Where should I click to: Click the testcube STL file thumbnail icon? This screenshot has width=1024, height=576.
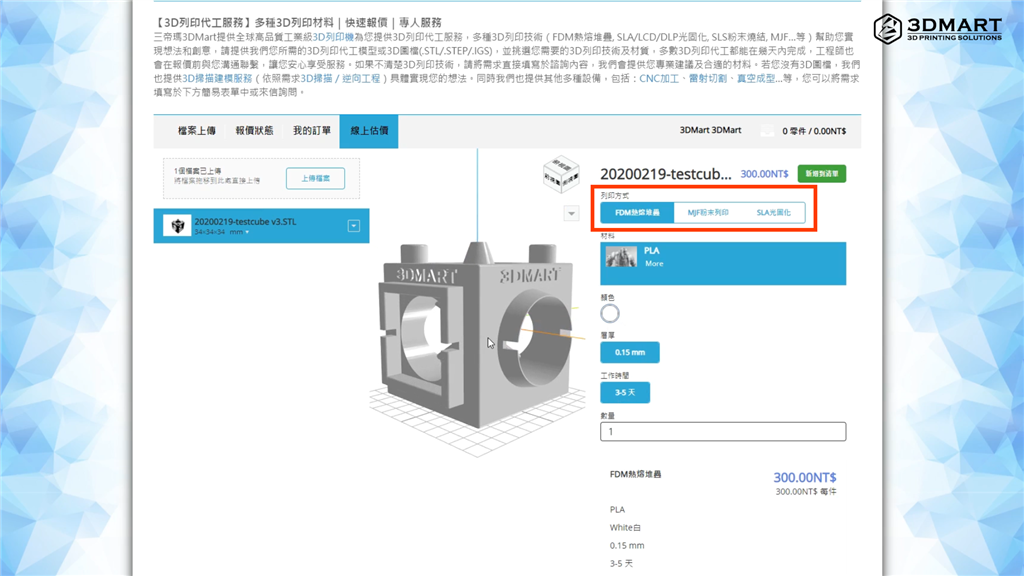(x=177, y=226)
